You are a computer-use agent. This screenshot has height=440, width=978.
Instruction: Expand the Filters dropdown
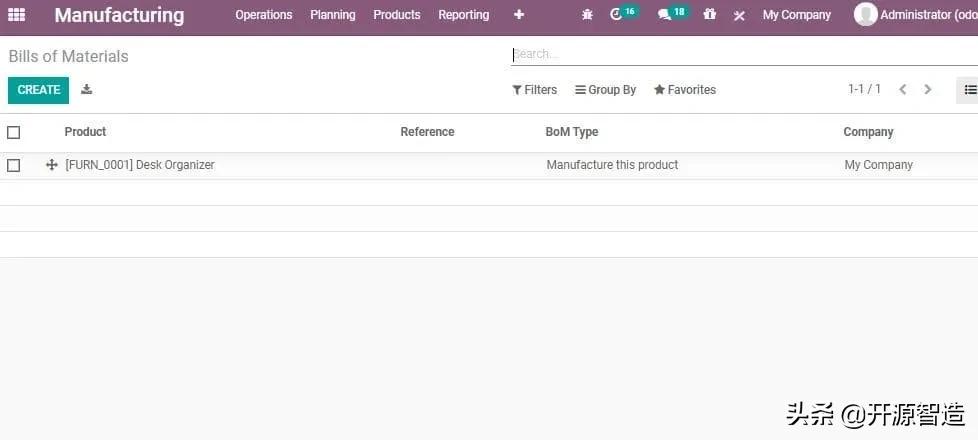(x=535, y=90)
